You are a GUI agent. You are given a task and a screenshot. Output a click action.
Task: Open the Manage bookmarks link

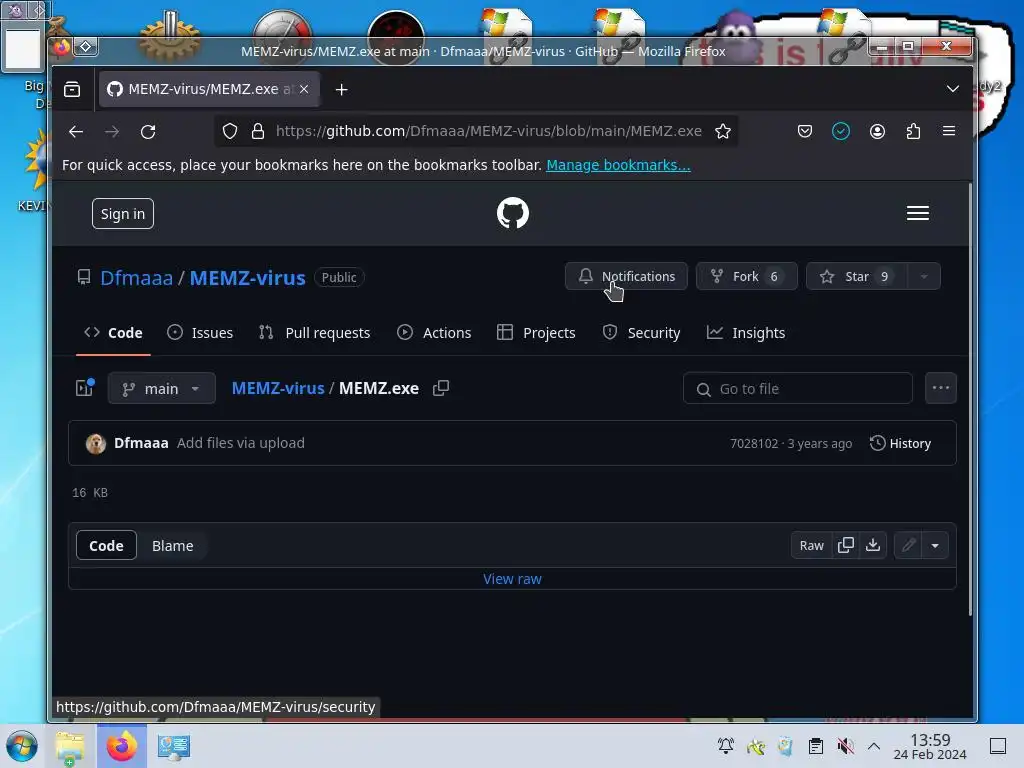[618, 165]
